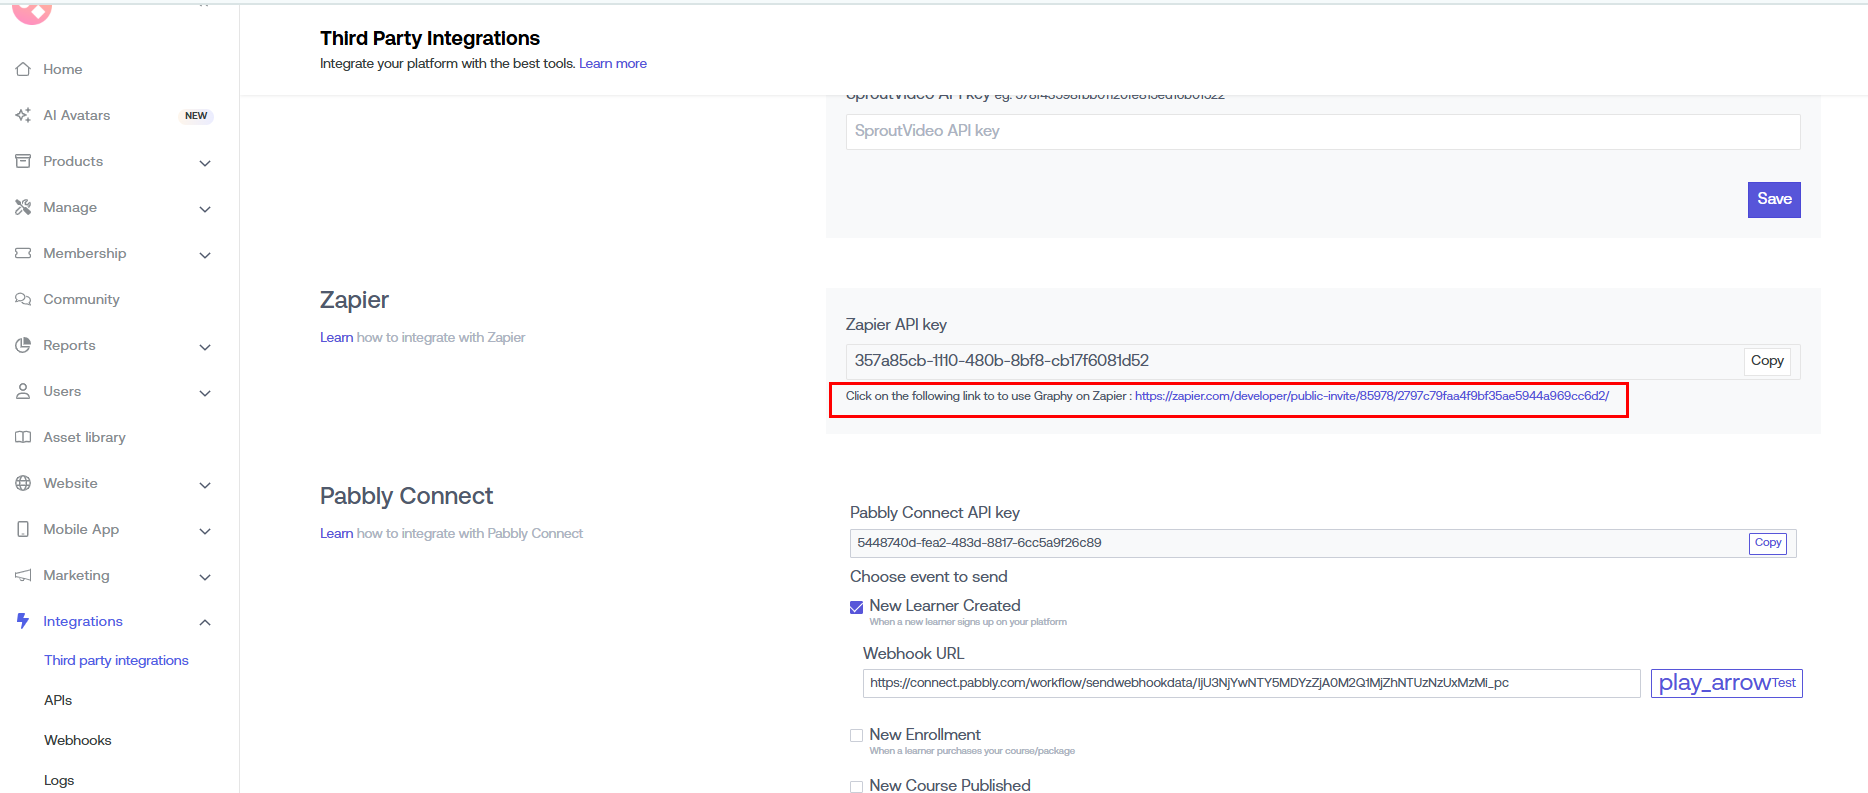Click the AI Avatars sparkle icon
1868x793 pixels.
(23, 115)
